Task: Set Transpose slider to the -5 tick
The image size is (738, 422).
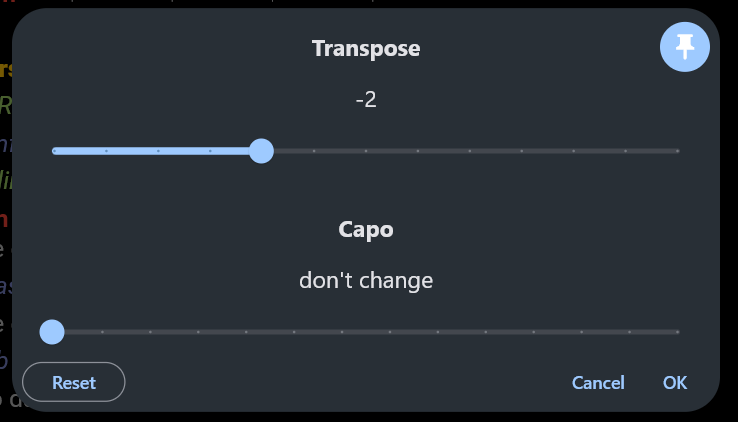Action: [x=106, y=151]
